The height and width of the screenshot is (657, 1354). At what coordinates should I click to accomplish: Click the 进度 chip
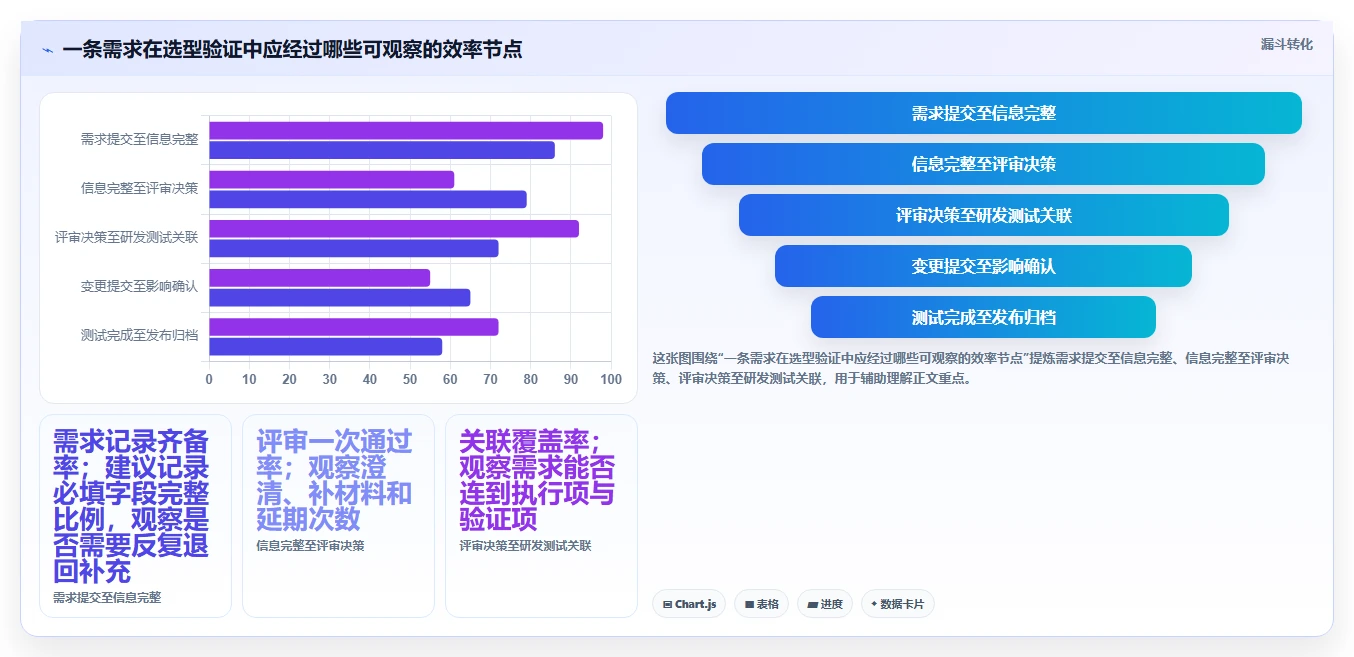coord(824,604)
